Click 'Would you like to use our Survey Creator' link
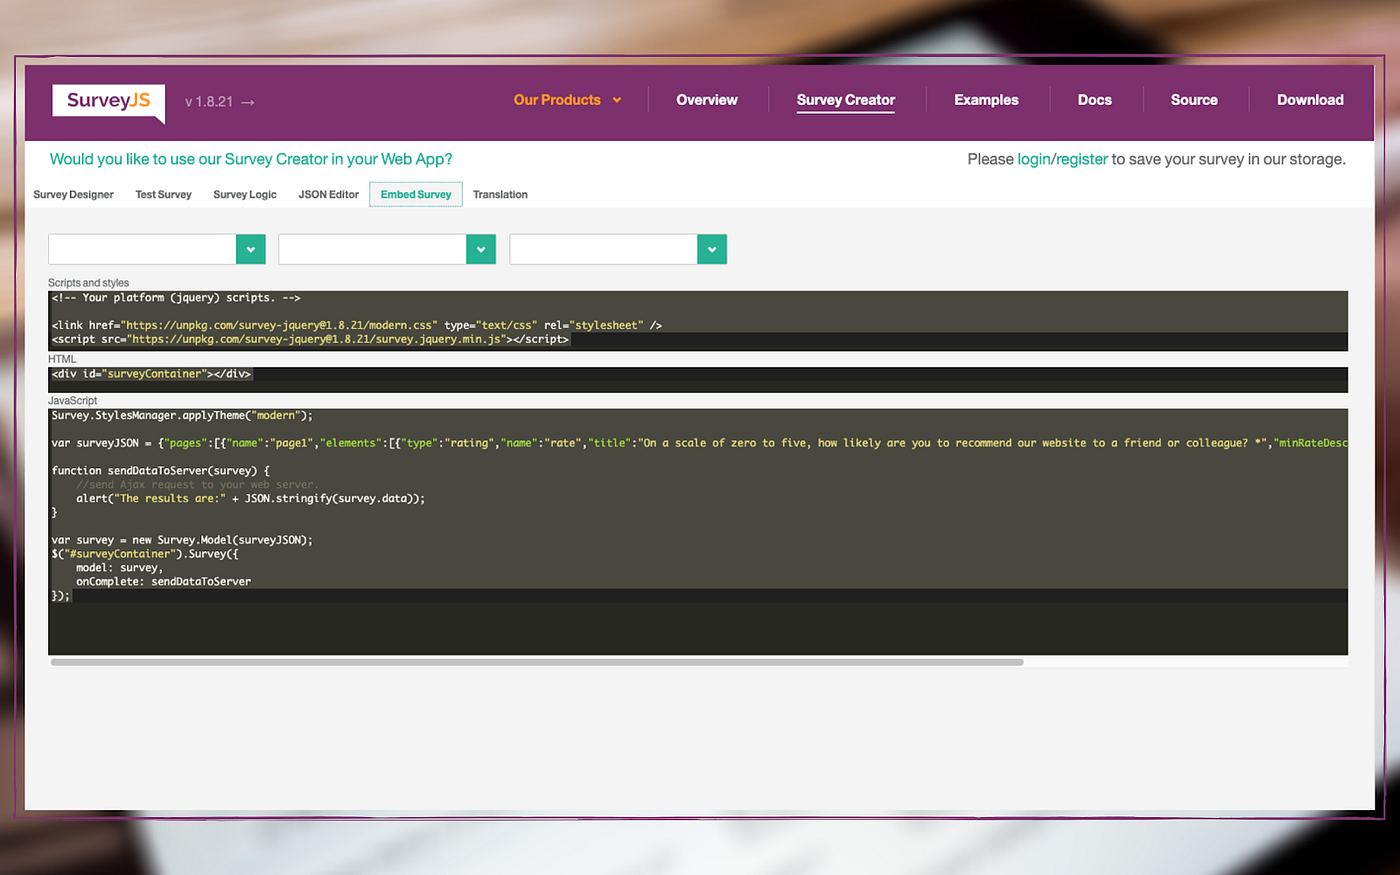This screenshot has height=875, width=1400. coord(251,159)
